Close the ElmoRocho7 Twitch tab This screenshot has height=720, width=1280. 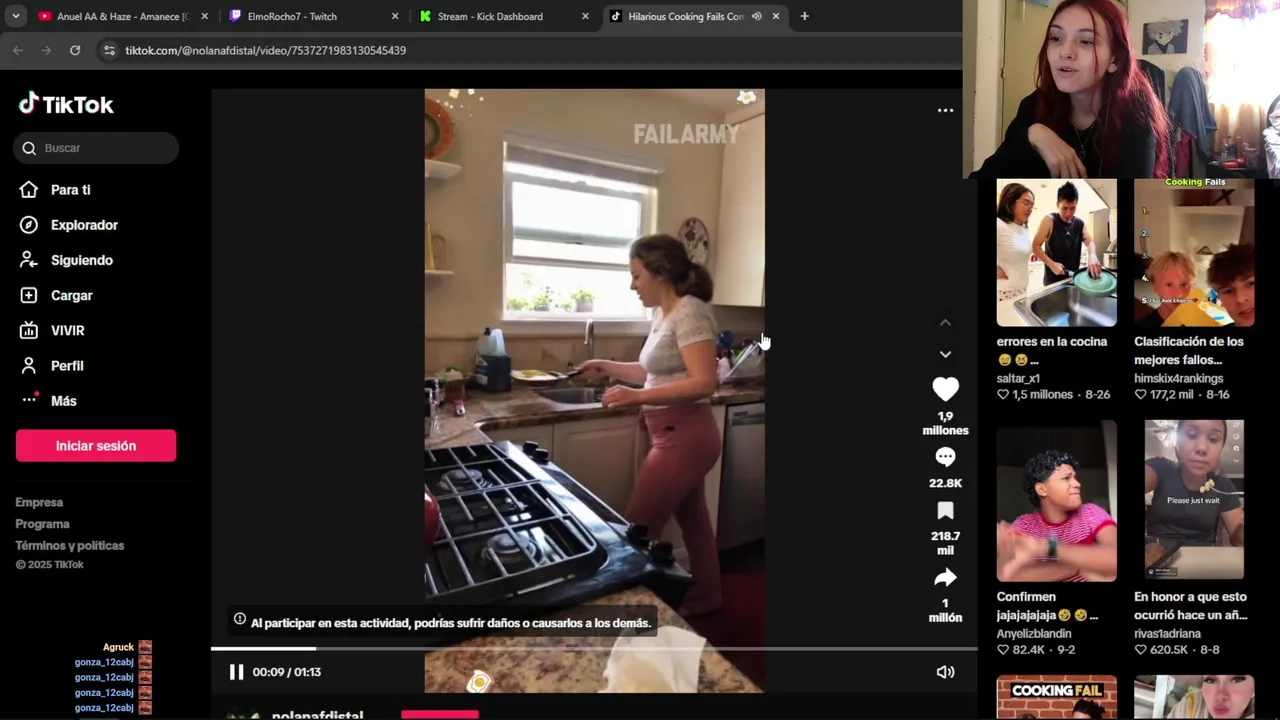tap(395, 16)
